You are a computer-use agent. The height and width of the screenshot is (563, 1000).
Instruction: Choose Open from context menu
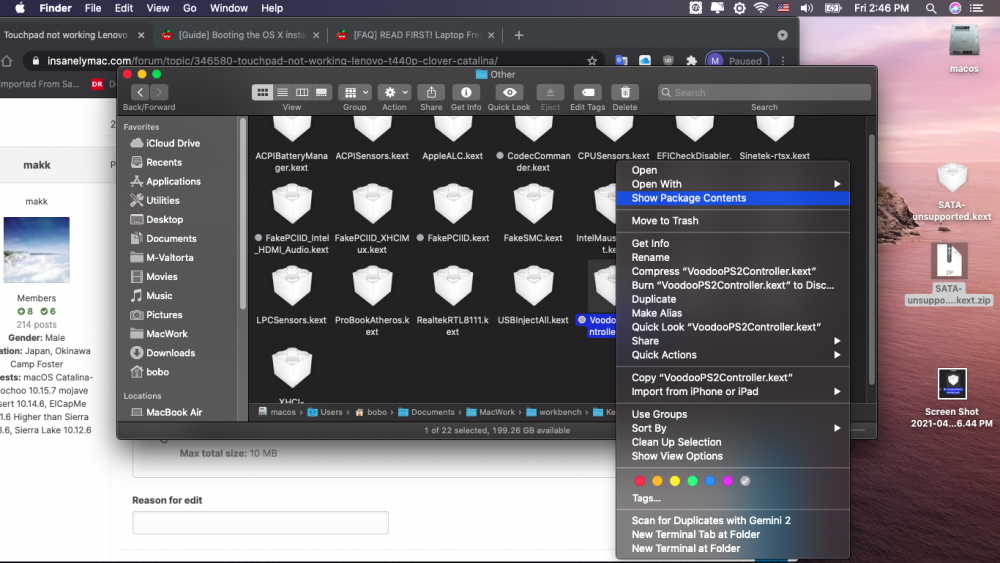pos(733,170)
